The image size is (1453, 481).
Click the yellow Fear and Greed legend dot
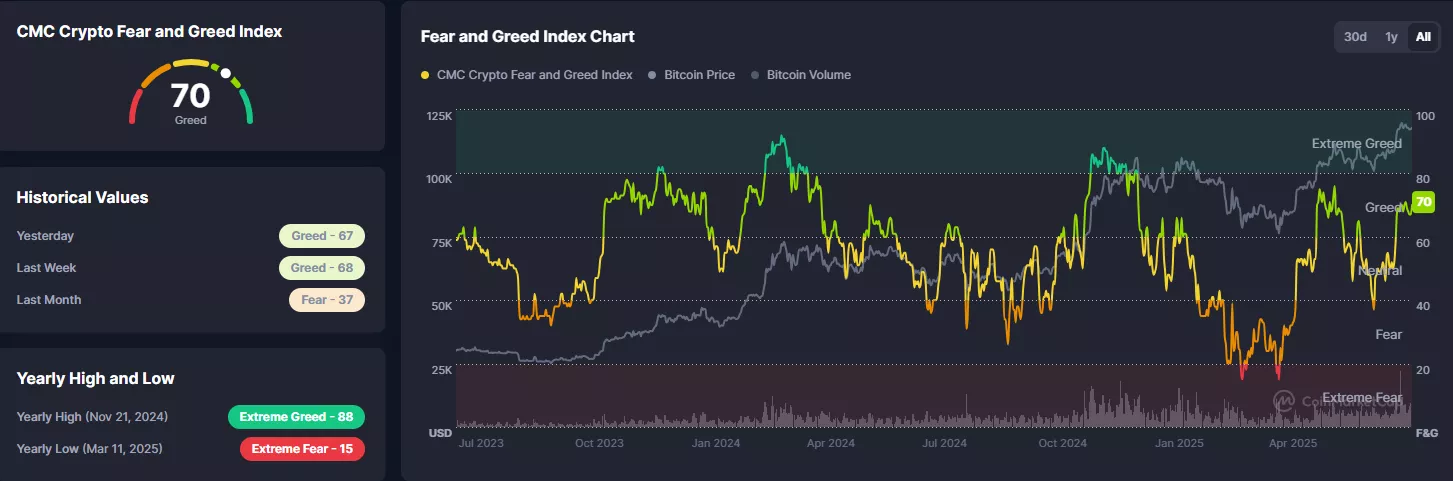[426, 75]
